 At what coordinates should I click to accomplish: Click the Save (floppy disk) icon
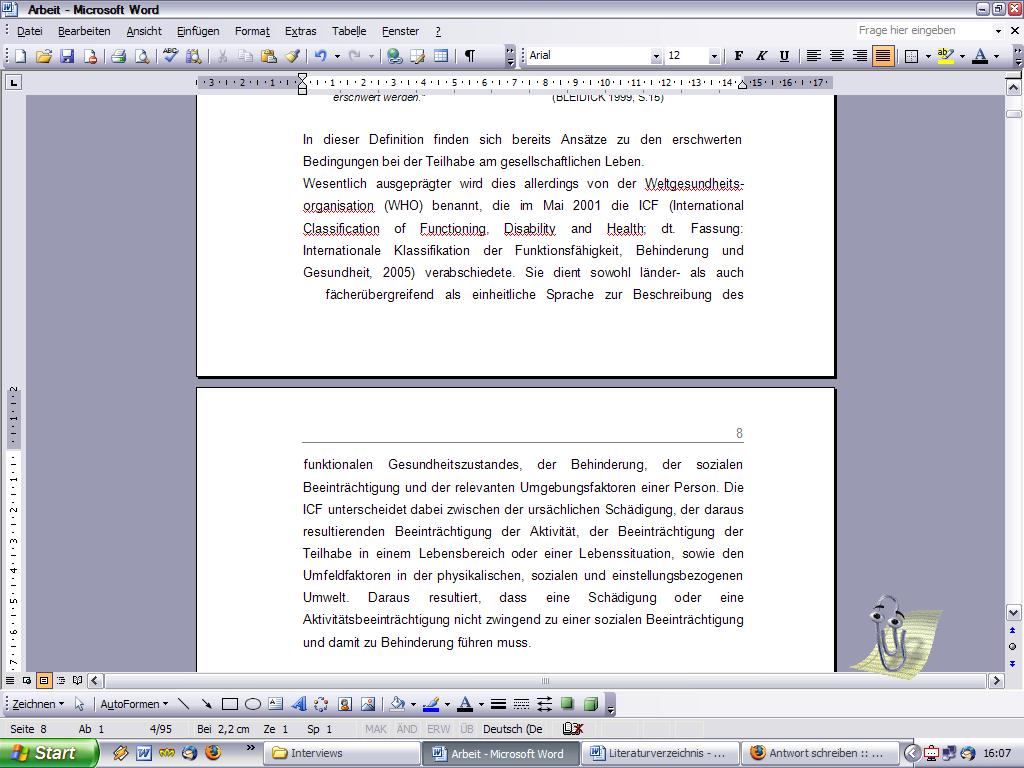67,56
